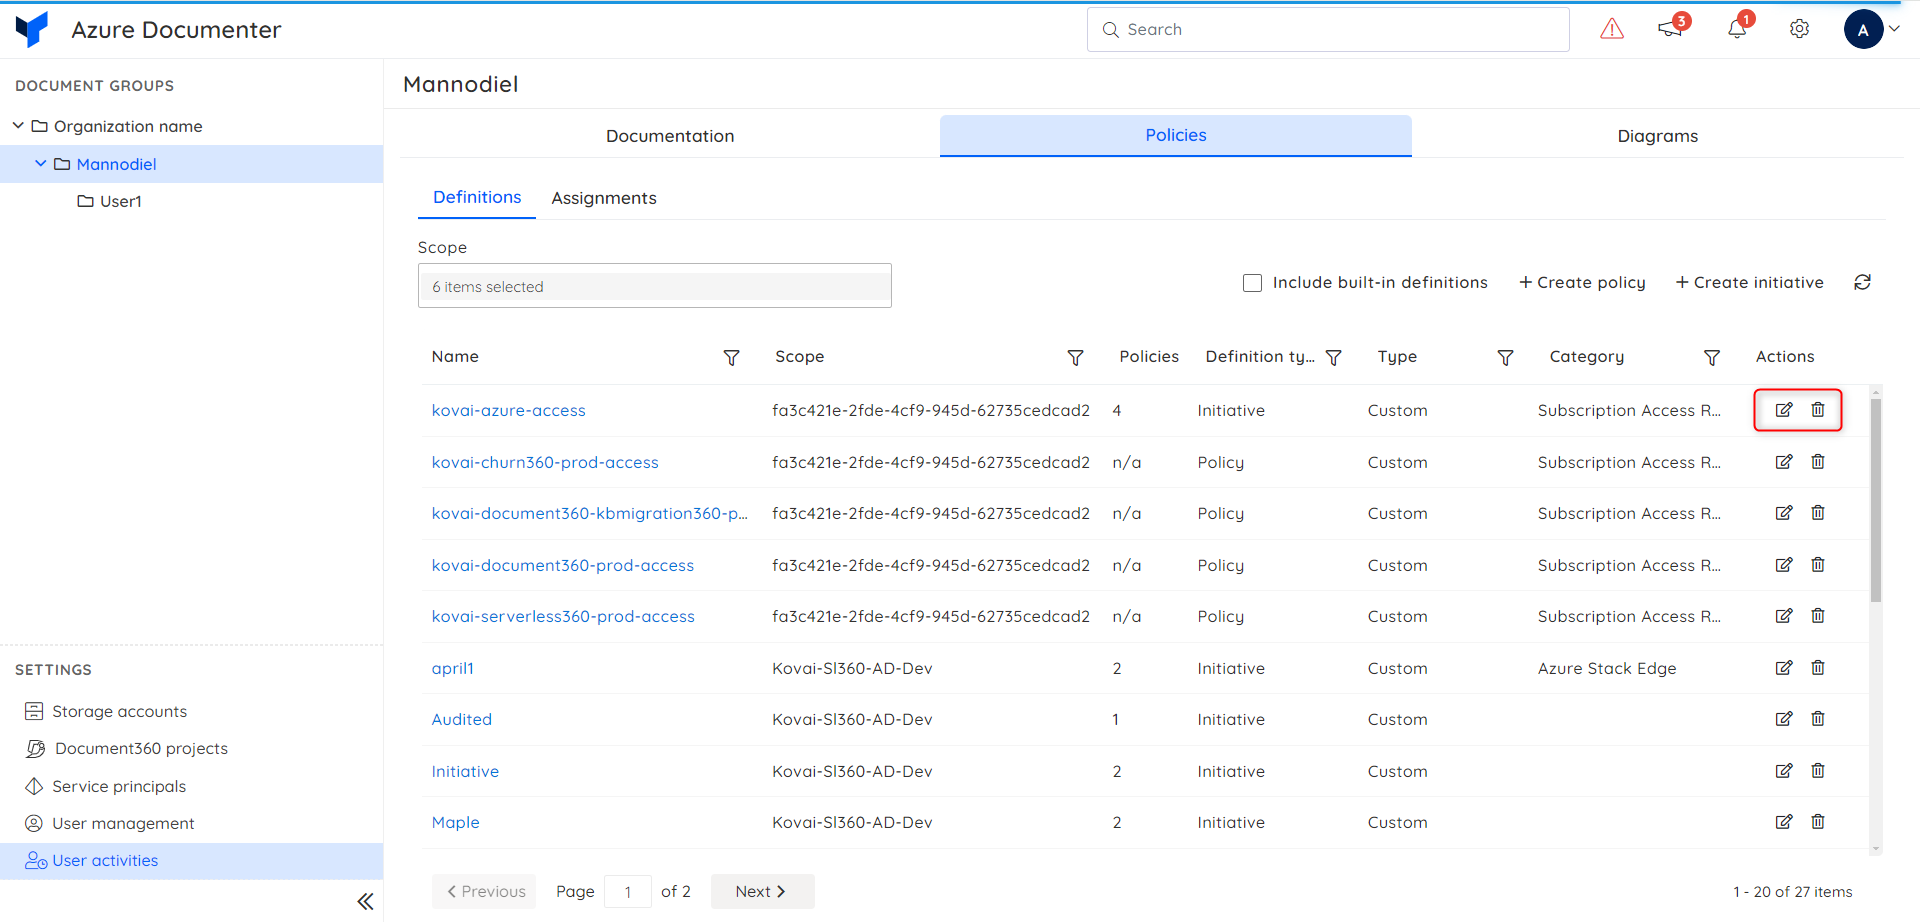Click the page number input box
The image size is (1920, 922).
click(628, 891)
